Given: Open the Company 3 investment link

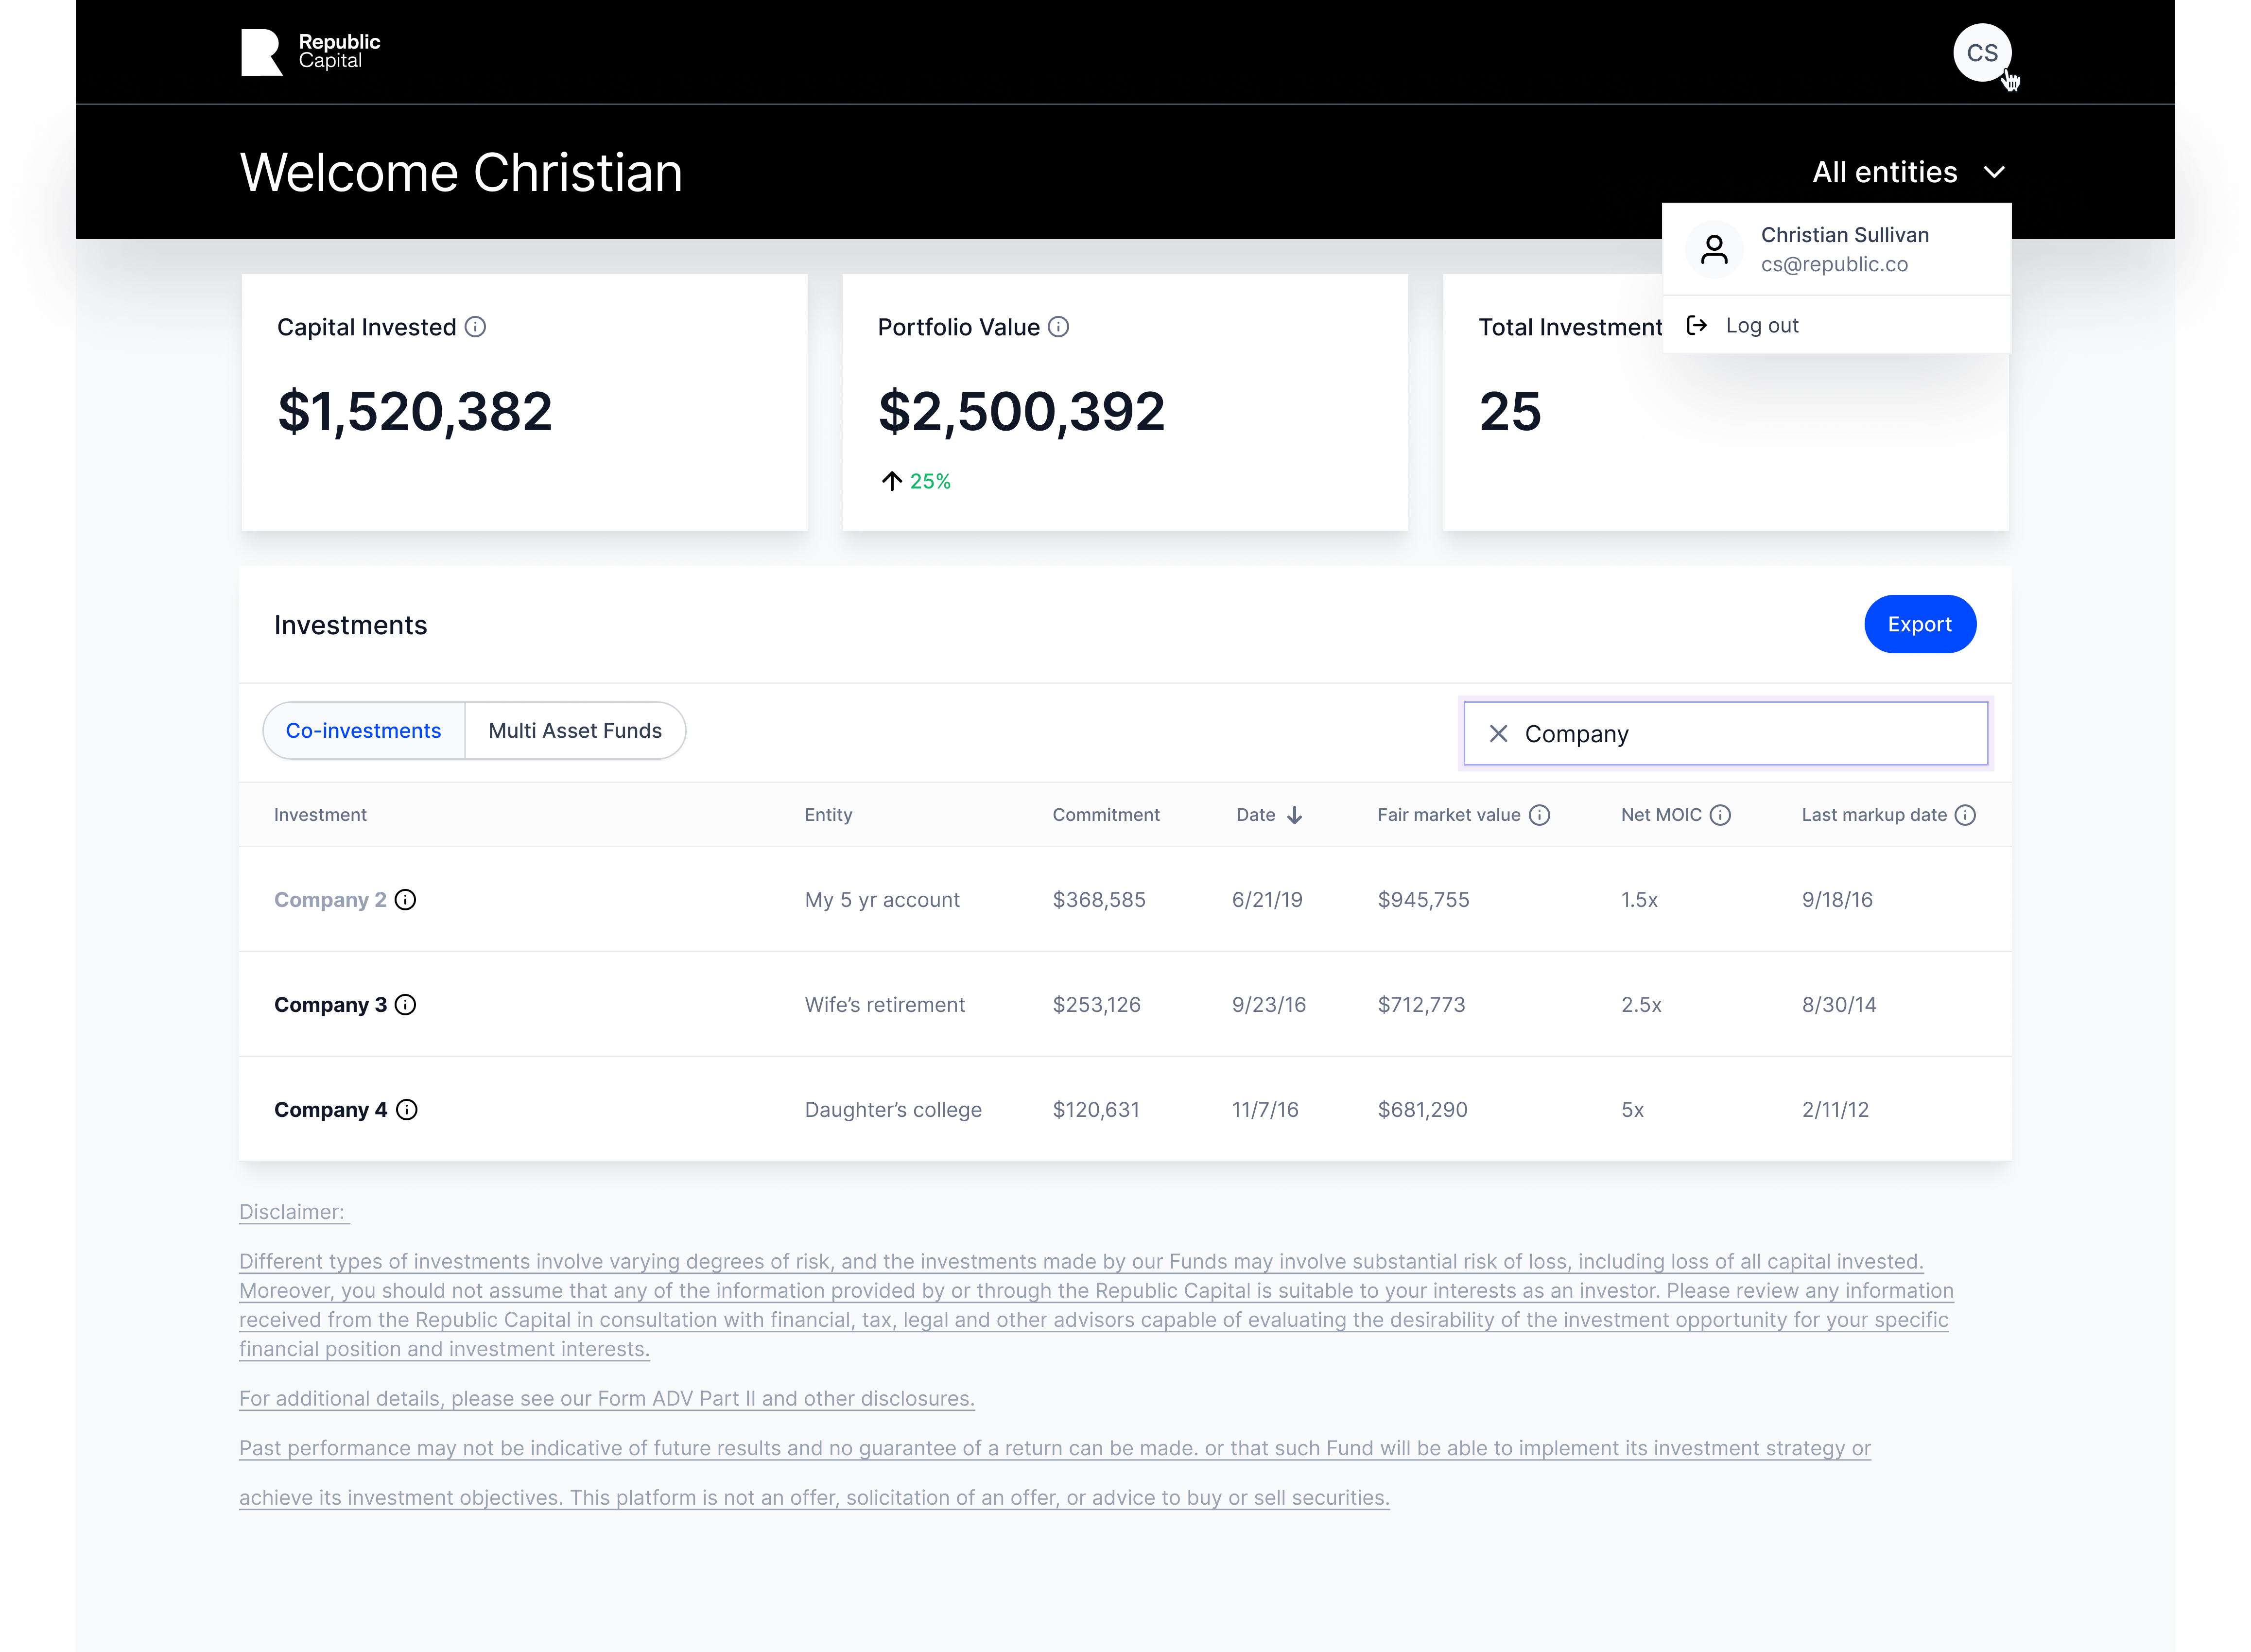Looking at the screenshot, I should point(330,1005).
